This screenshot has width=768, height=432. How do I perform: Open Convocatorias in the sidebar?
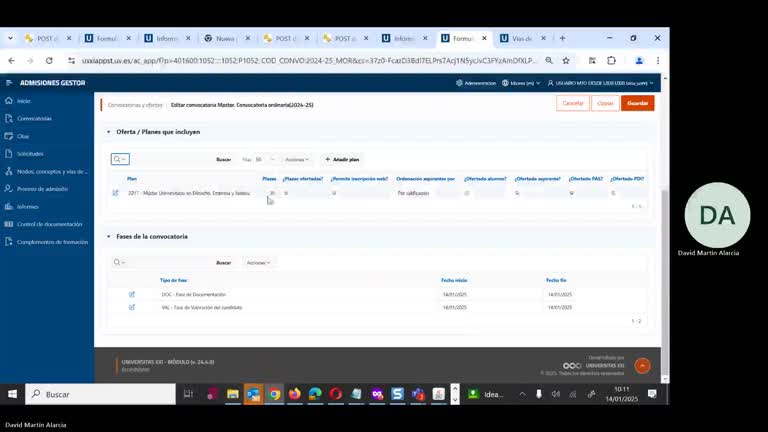tap(34, 119)
